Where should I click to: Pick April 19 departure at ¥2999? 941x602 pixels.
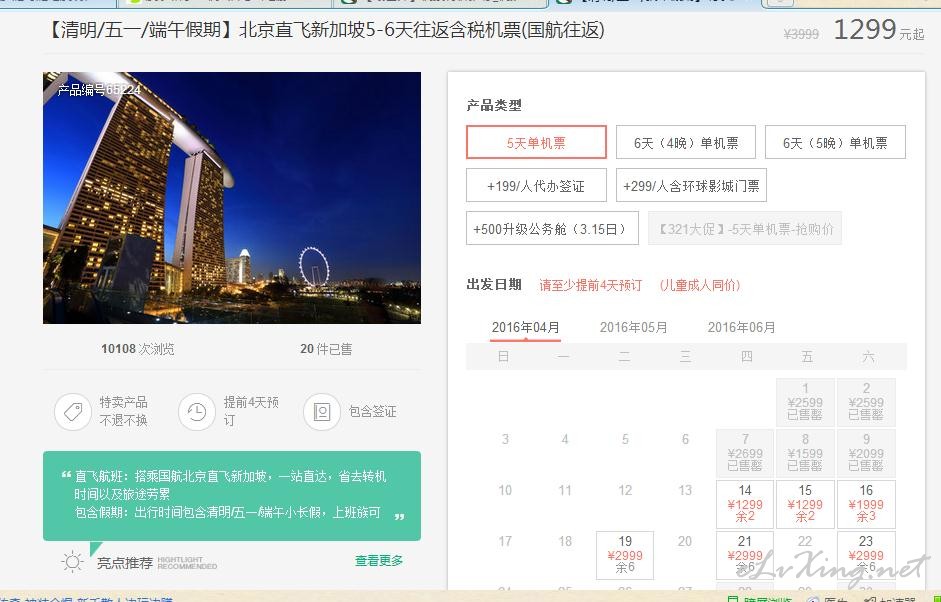tap(625, 555)
